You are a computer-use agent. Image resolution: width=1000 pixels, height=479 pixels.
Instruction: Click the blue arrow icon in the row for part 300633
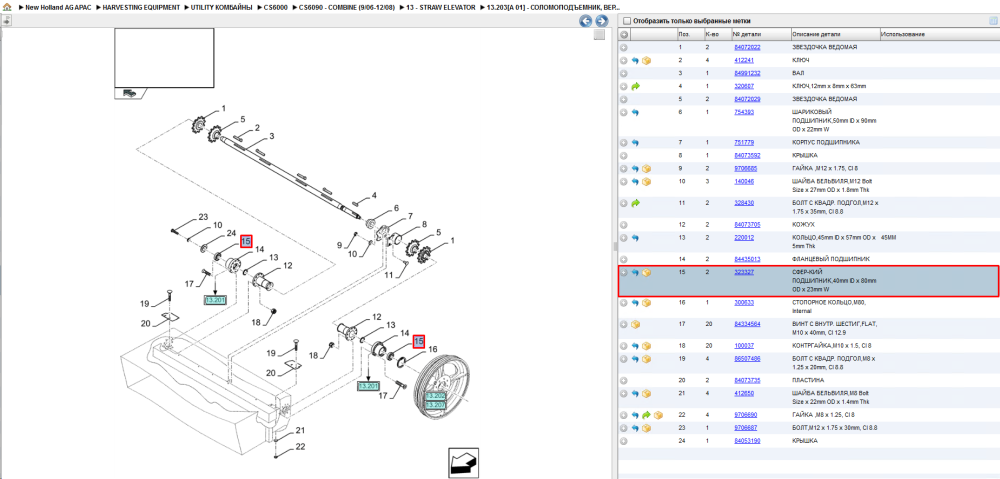[635, 303]
